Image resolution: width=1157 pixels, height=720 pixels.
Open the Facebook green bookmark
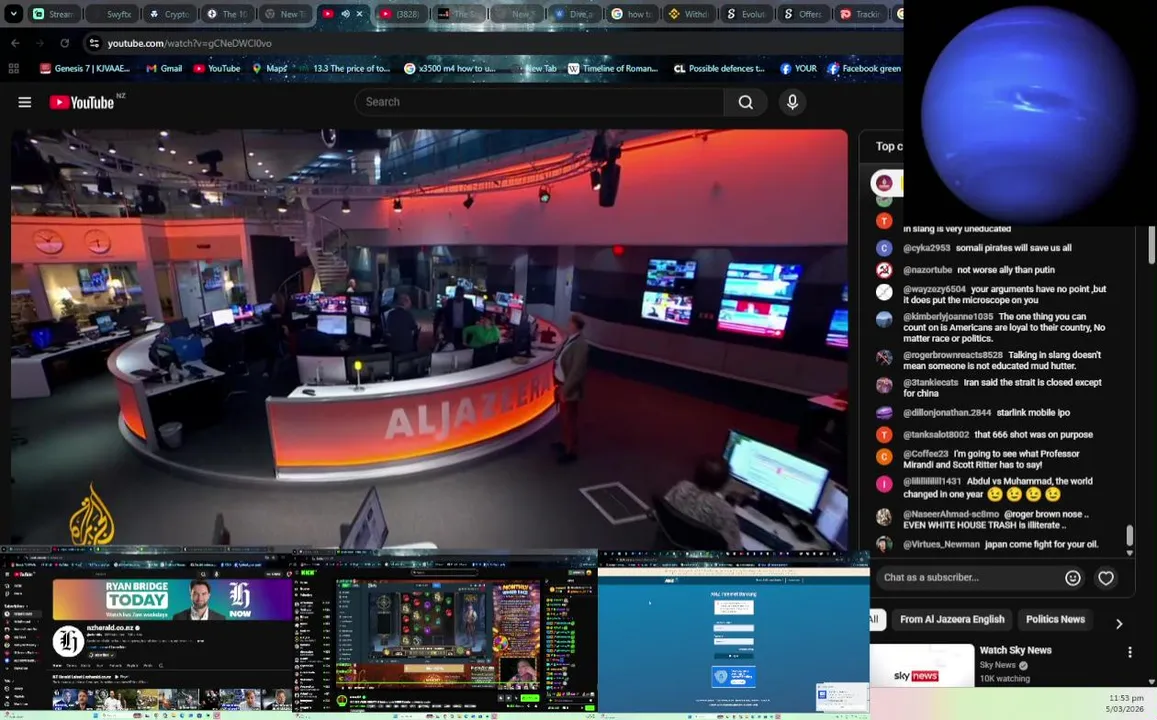point(864,68)
